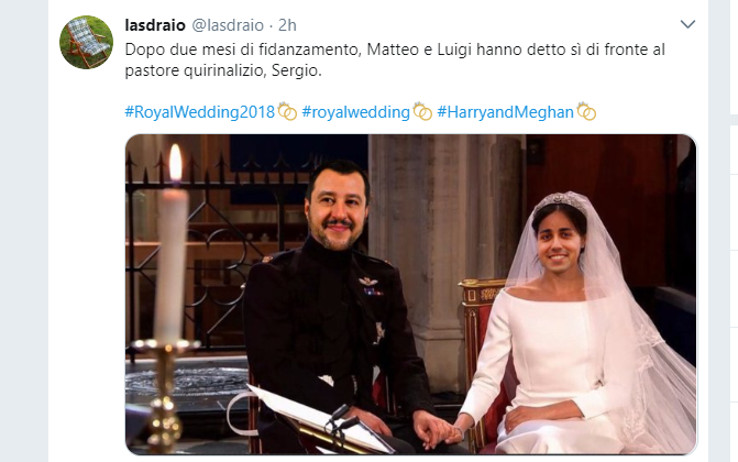Open the #RoyalWedding2018 hashtag
738x462 pixels.
click(200, 112)
